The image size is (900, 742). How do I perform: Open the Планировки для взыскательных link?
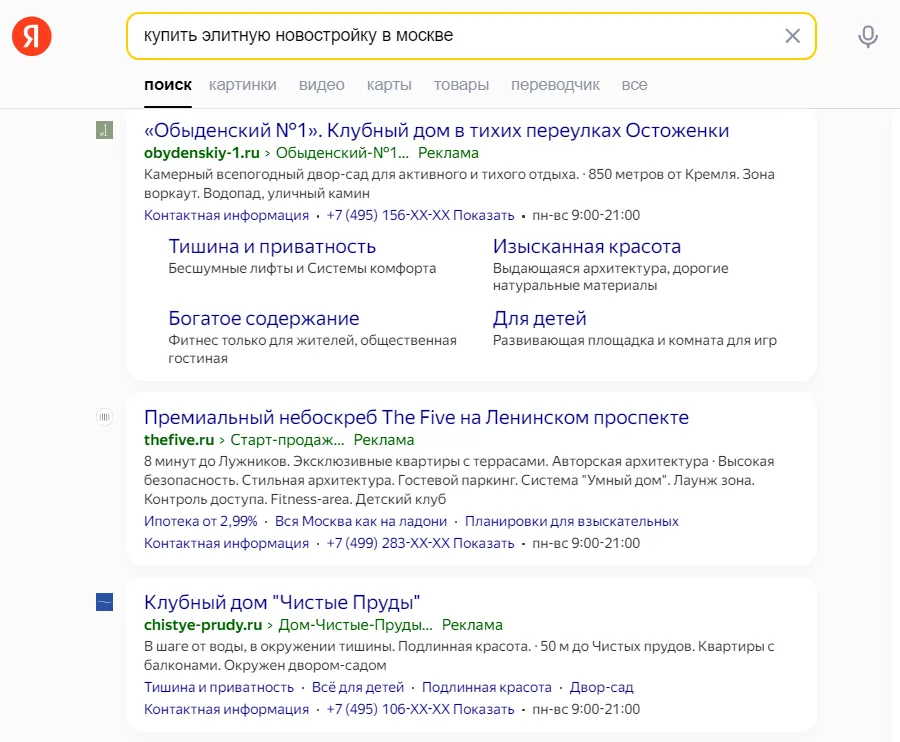572,521
